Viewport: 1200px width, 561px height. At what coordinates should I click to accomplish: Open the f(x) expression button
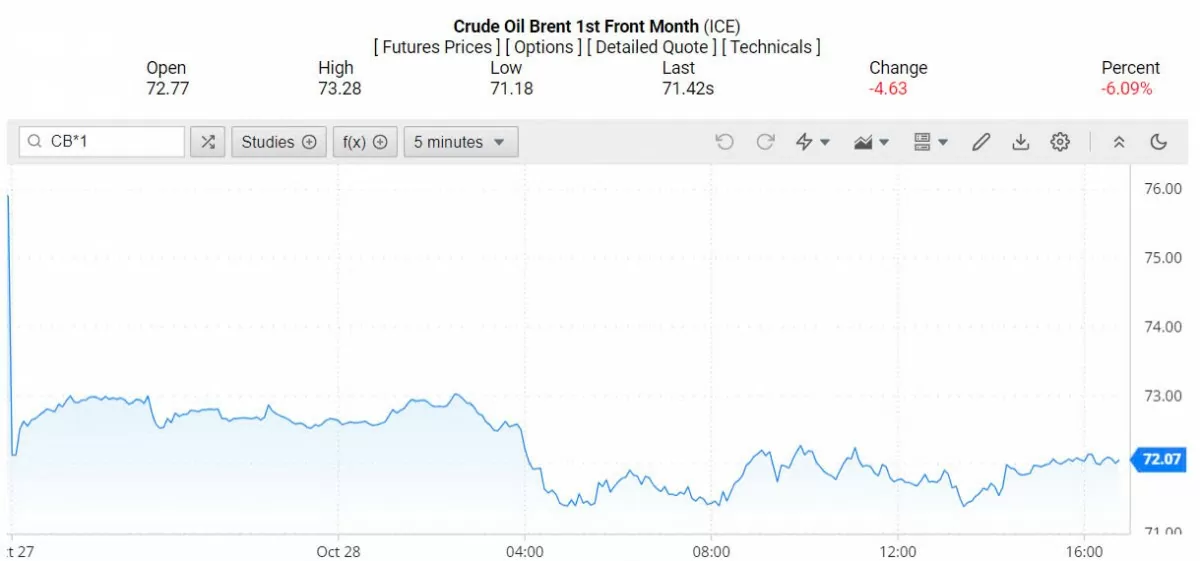364,142
